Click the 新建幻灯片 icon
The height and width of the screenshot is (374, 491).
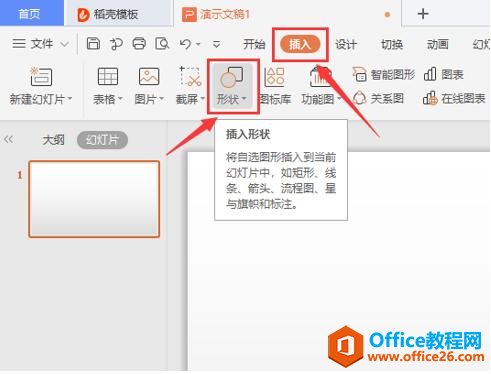41,76
